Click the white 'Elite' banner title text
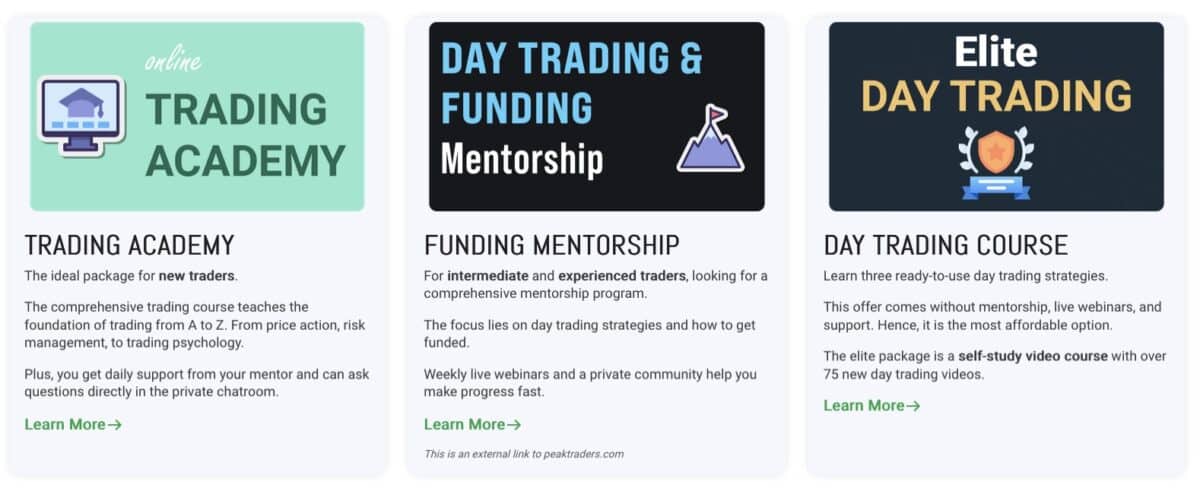The width and height of the screenshot is (1200, 491). coord(995,50)
